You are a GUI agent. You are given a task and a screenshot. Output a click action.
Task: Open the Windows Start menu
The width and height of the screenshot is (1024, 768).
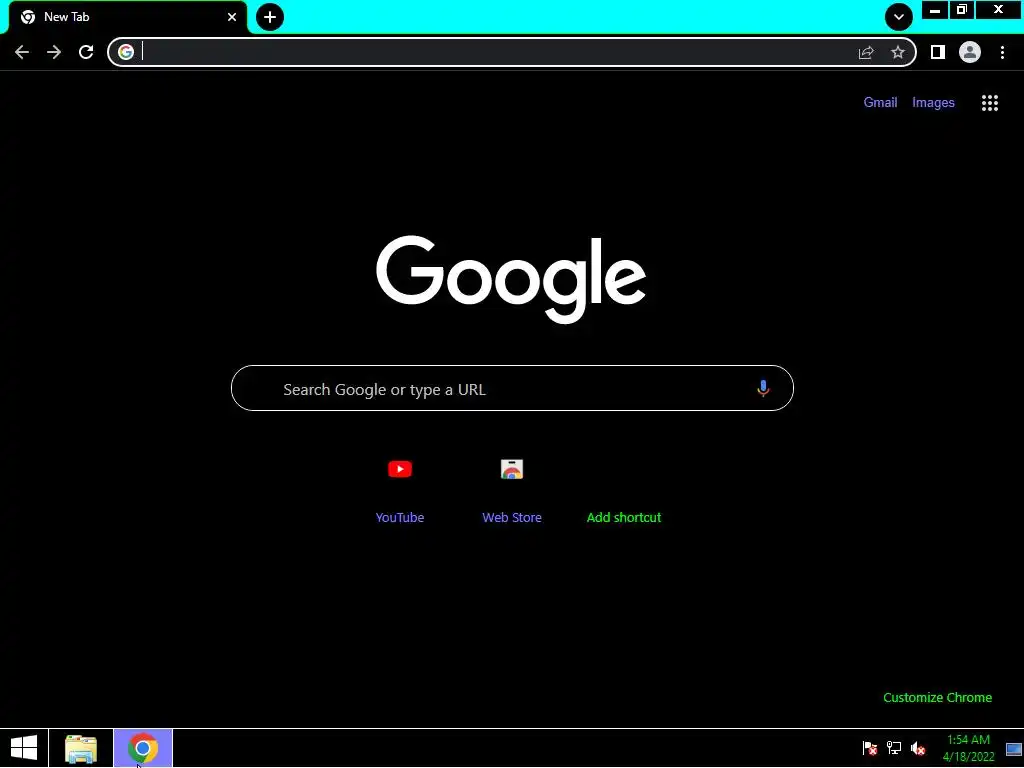click(24, 748)
